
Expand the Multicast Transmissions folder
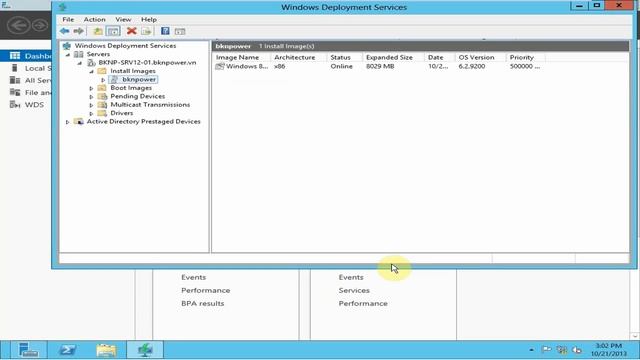click(x=91, y=105)
